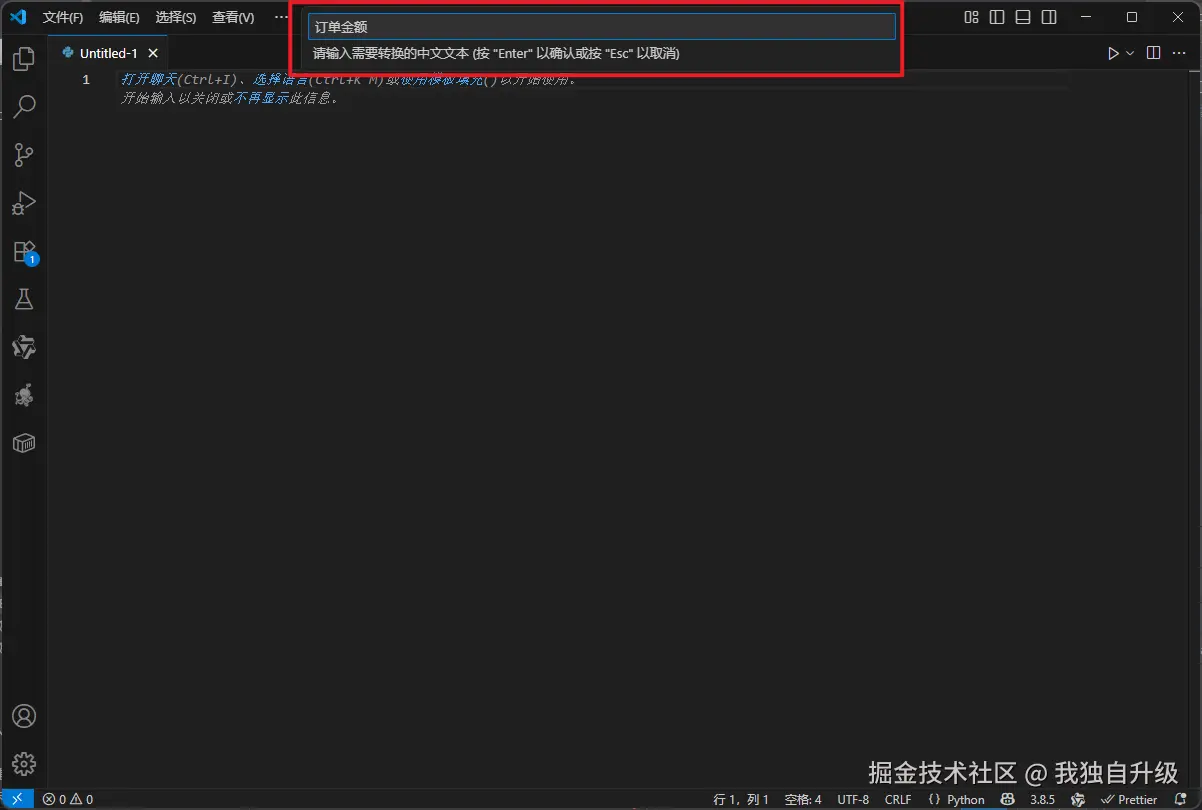Image resolution: width=1202 pixels, height=810 pixels.
Task: Open the 查看(V) menu
Action: (232, 17)
